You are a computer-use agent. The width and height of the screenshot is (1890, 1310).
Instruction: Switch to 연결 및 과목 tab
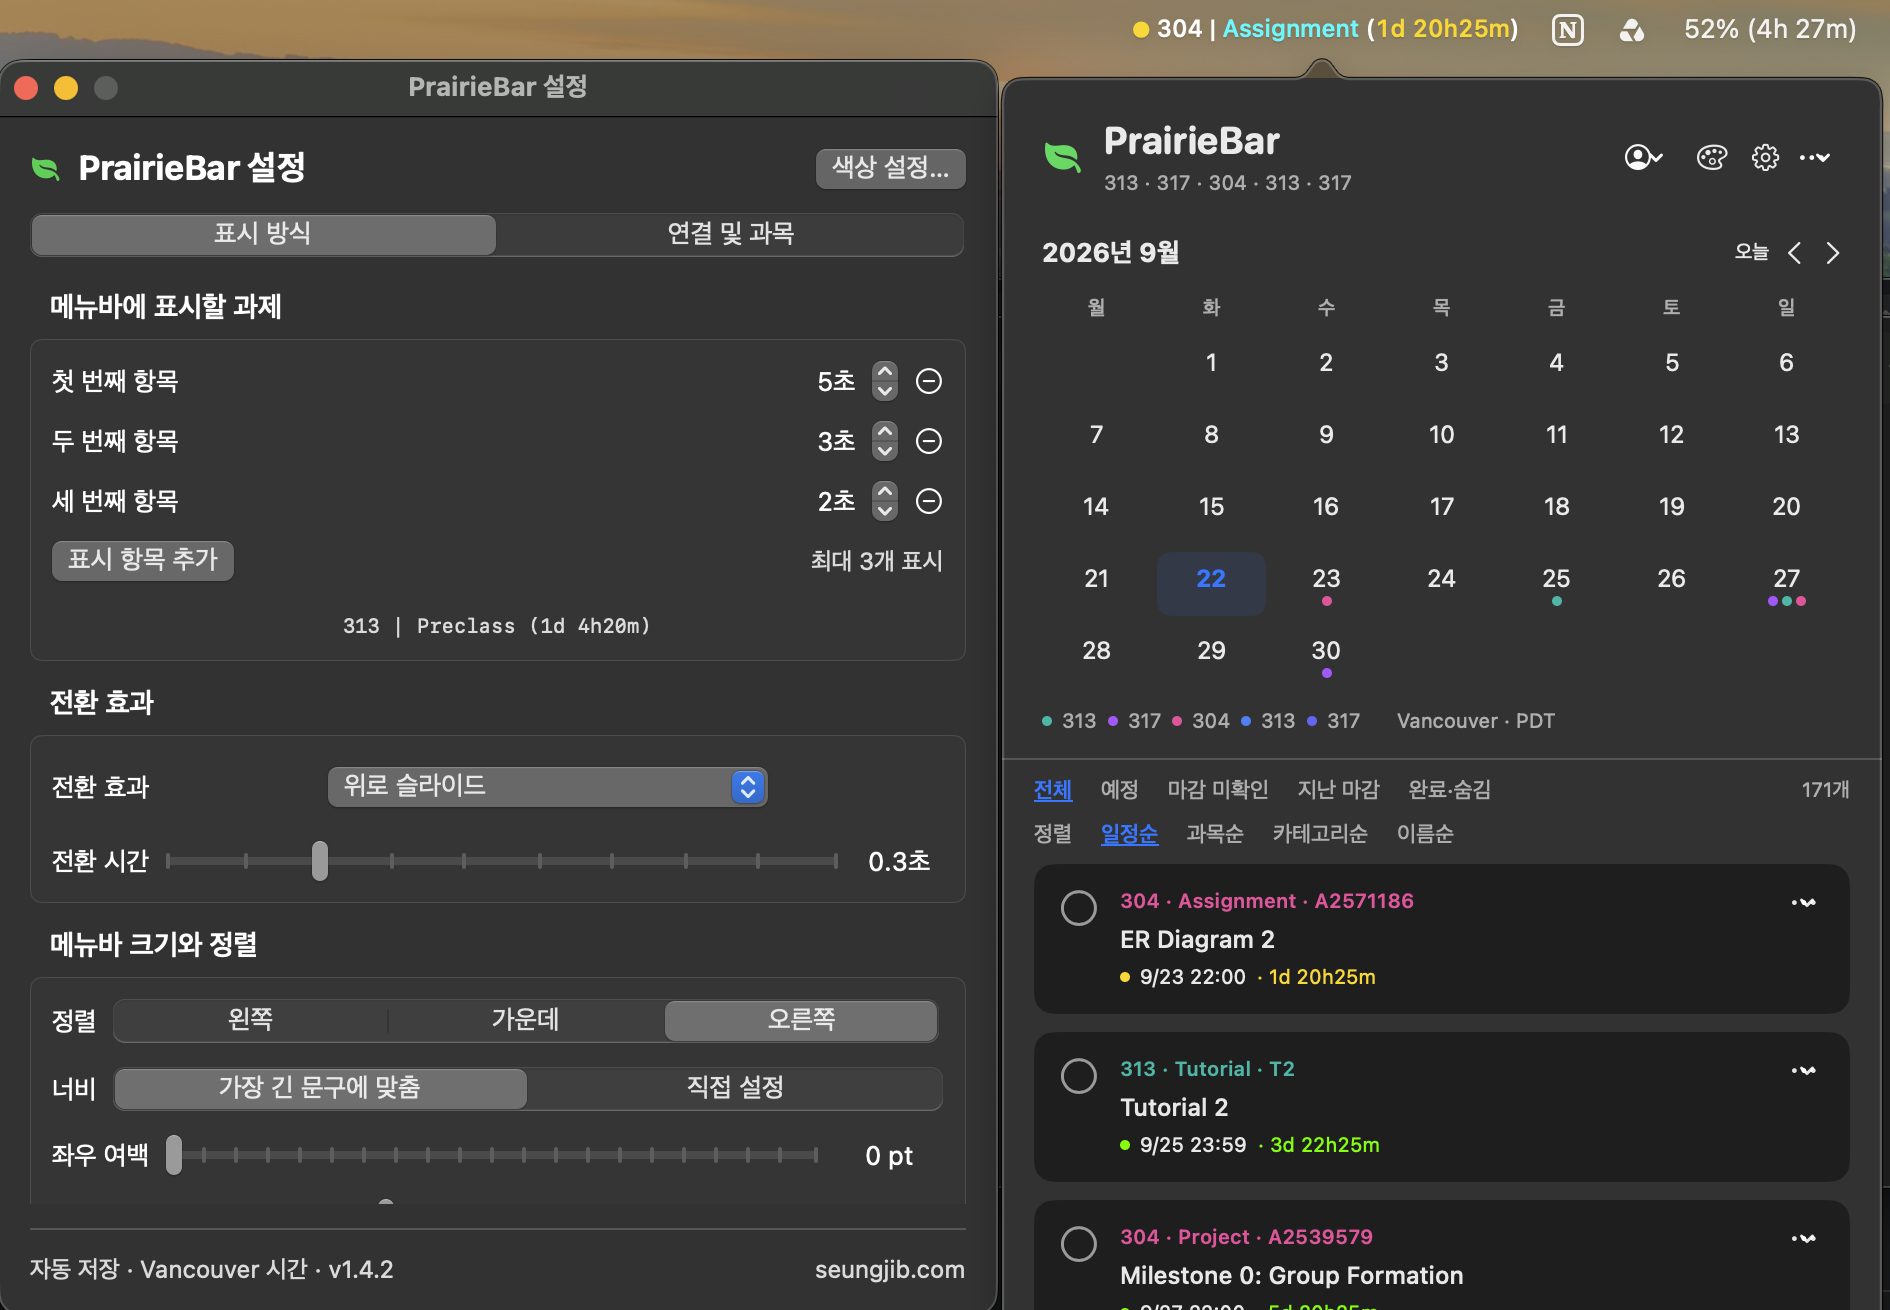730,234
